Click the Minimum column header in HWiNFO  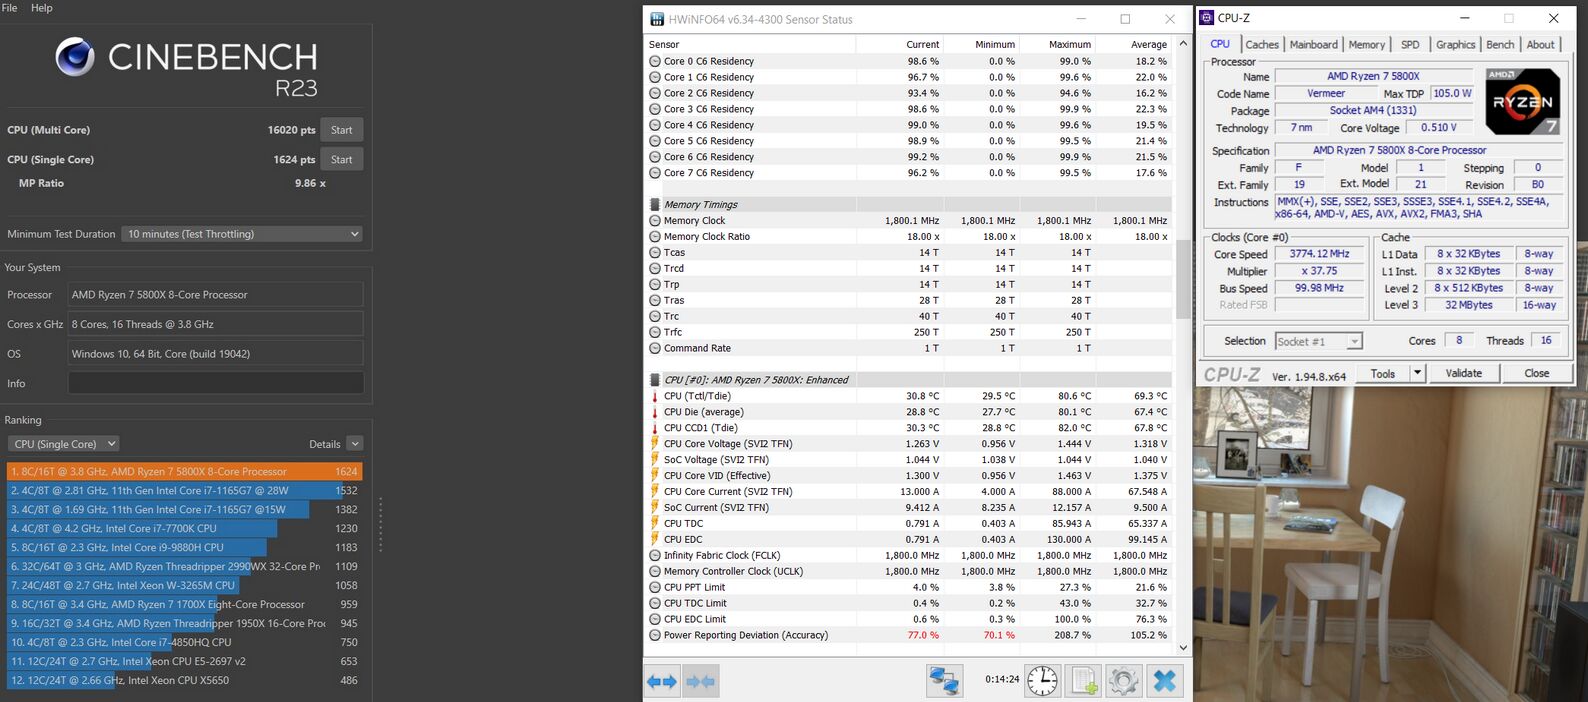pos(982,44)
